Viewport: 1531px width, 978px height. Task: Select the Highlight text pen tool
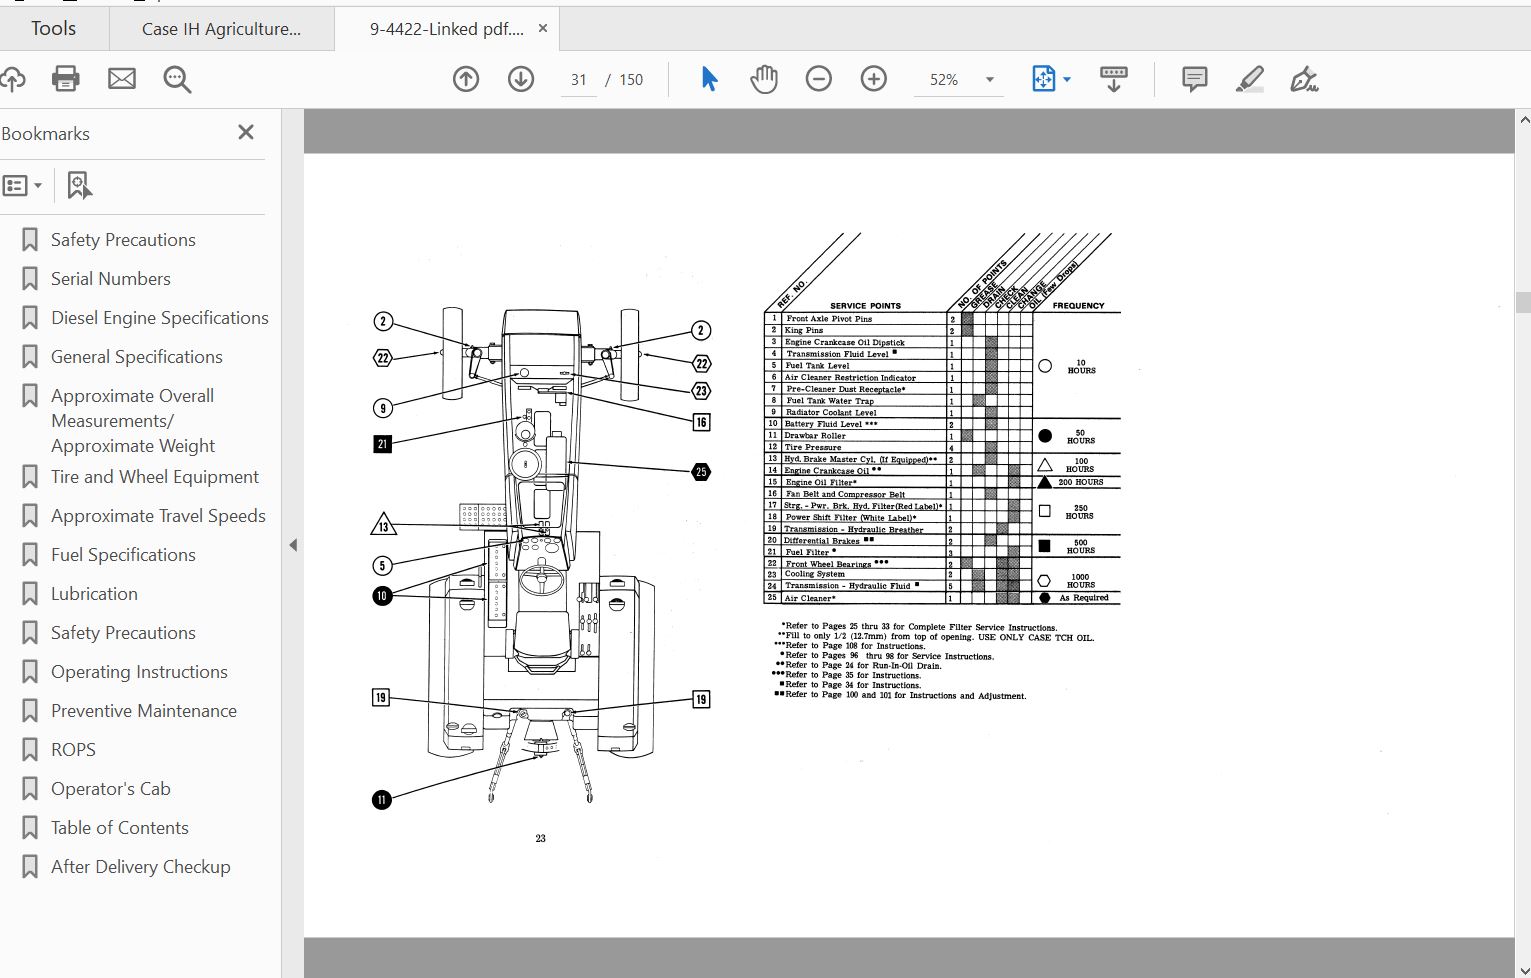tap(1249, 79)
